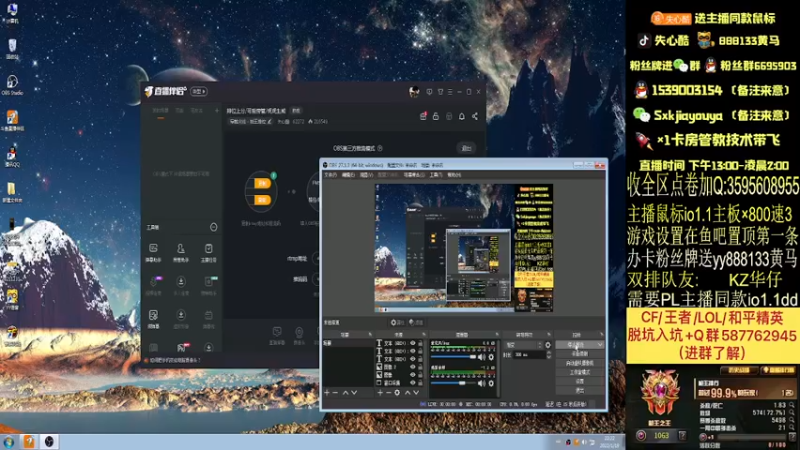Viewport: 800px width, 450px height.
Task: Click Exit in OBS Controls
Action: coord(580,390)
